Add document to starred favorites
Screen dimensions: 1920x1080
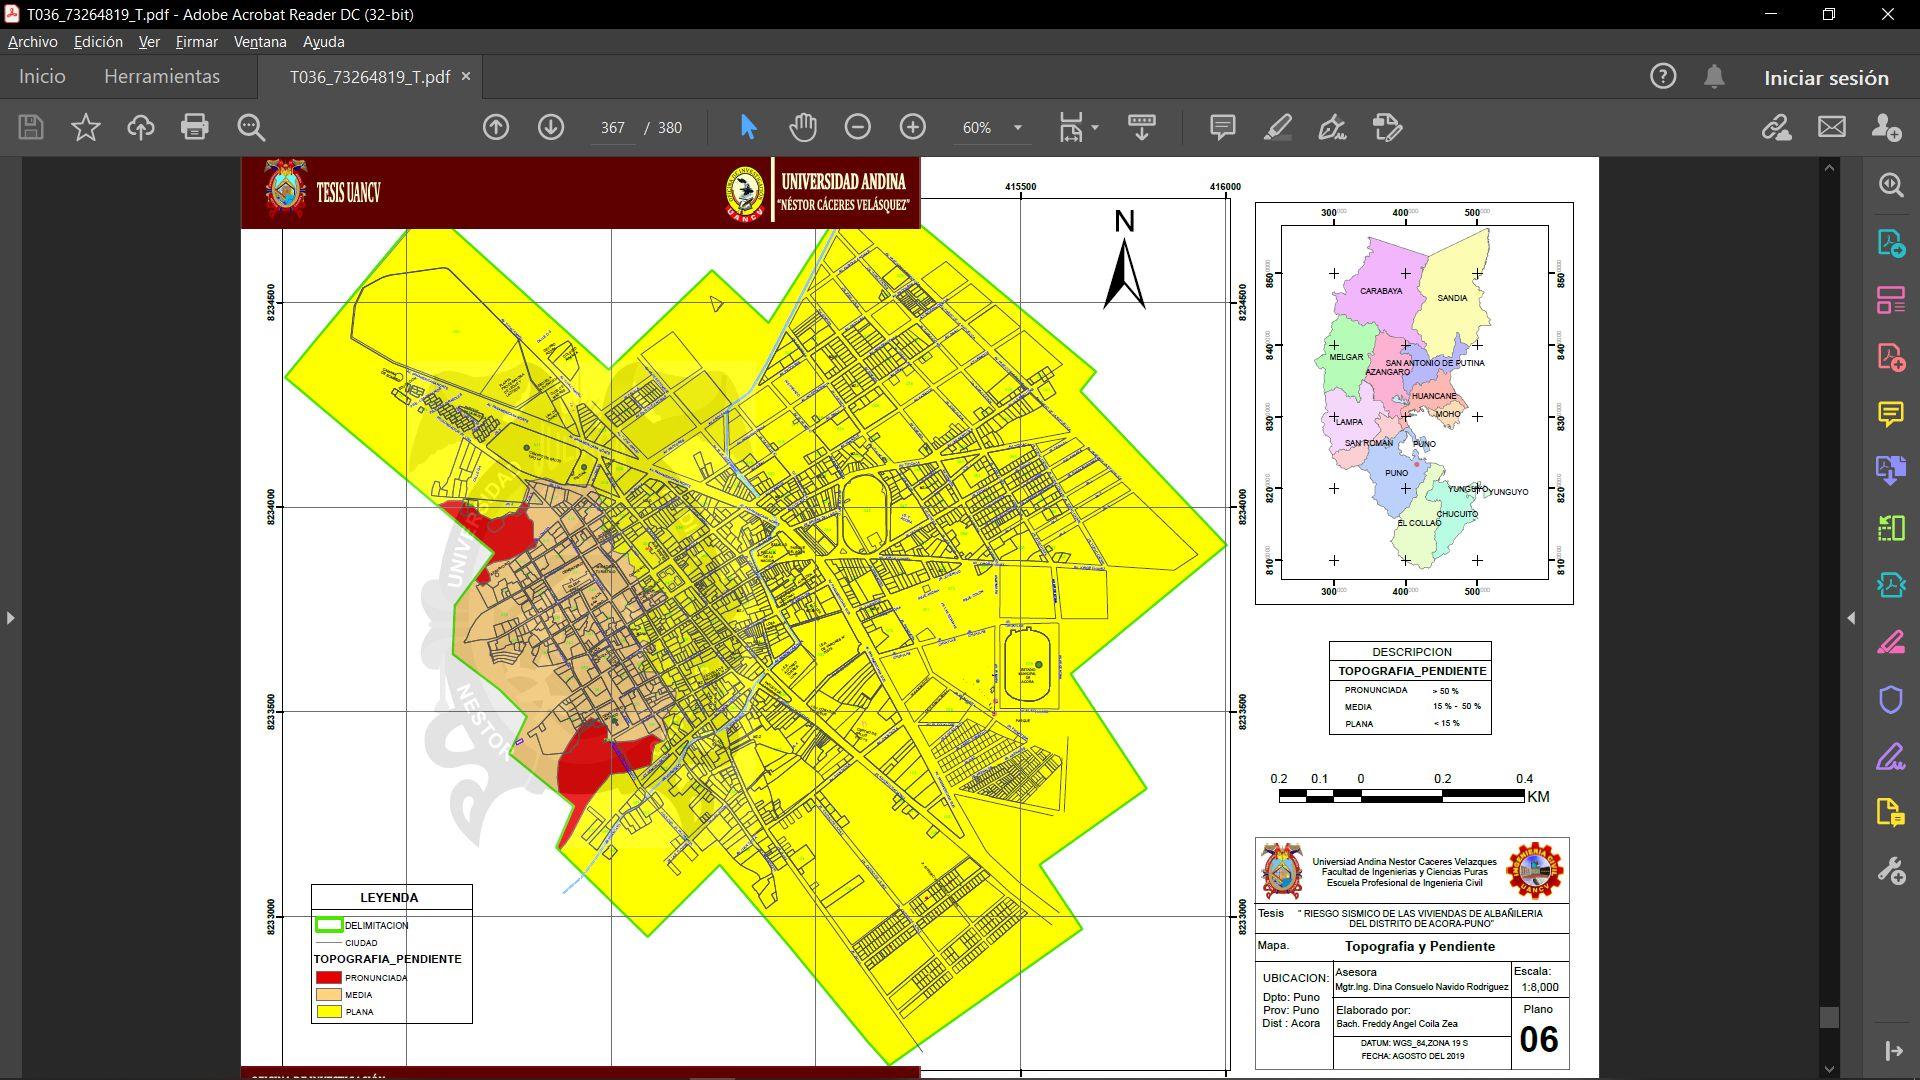point(86,127)
